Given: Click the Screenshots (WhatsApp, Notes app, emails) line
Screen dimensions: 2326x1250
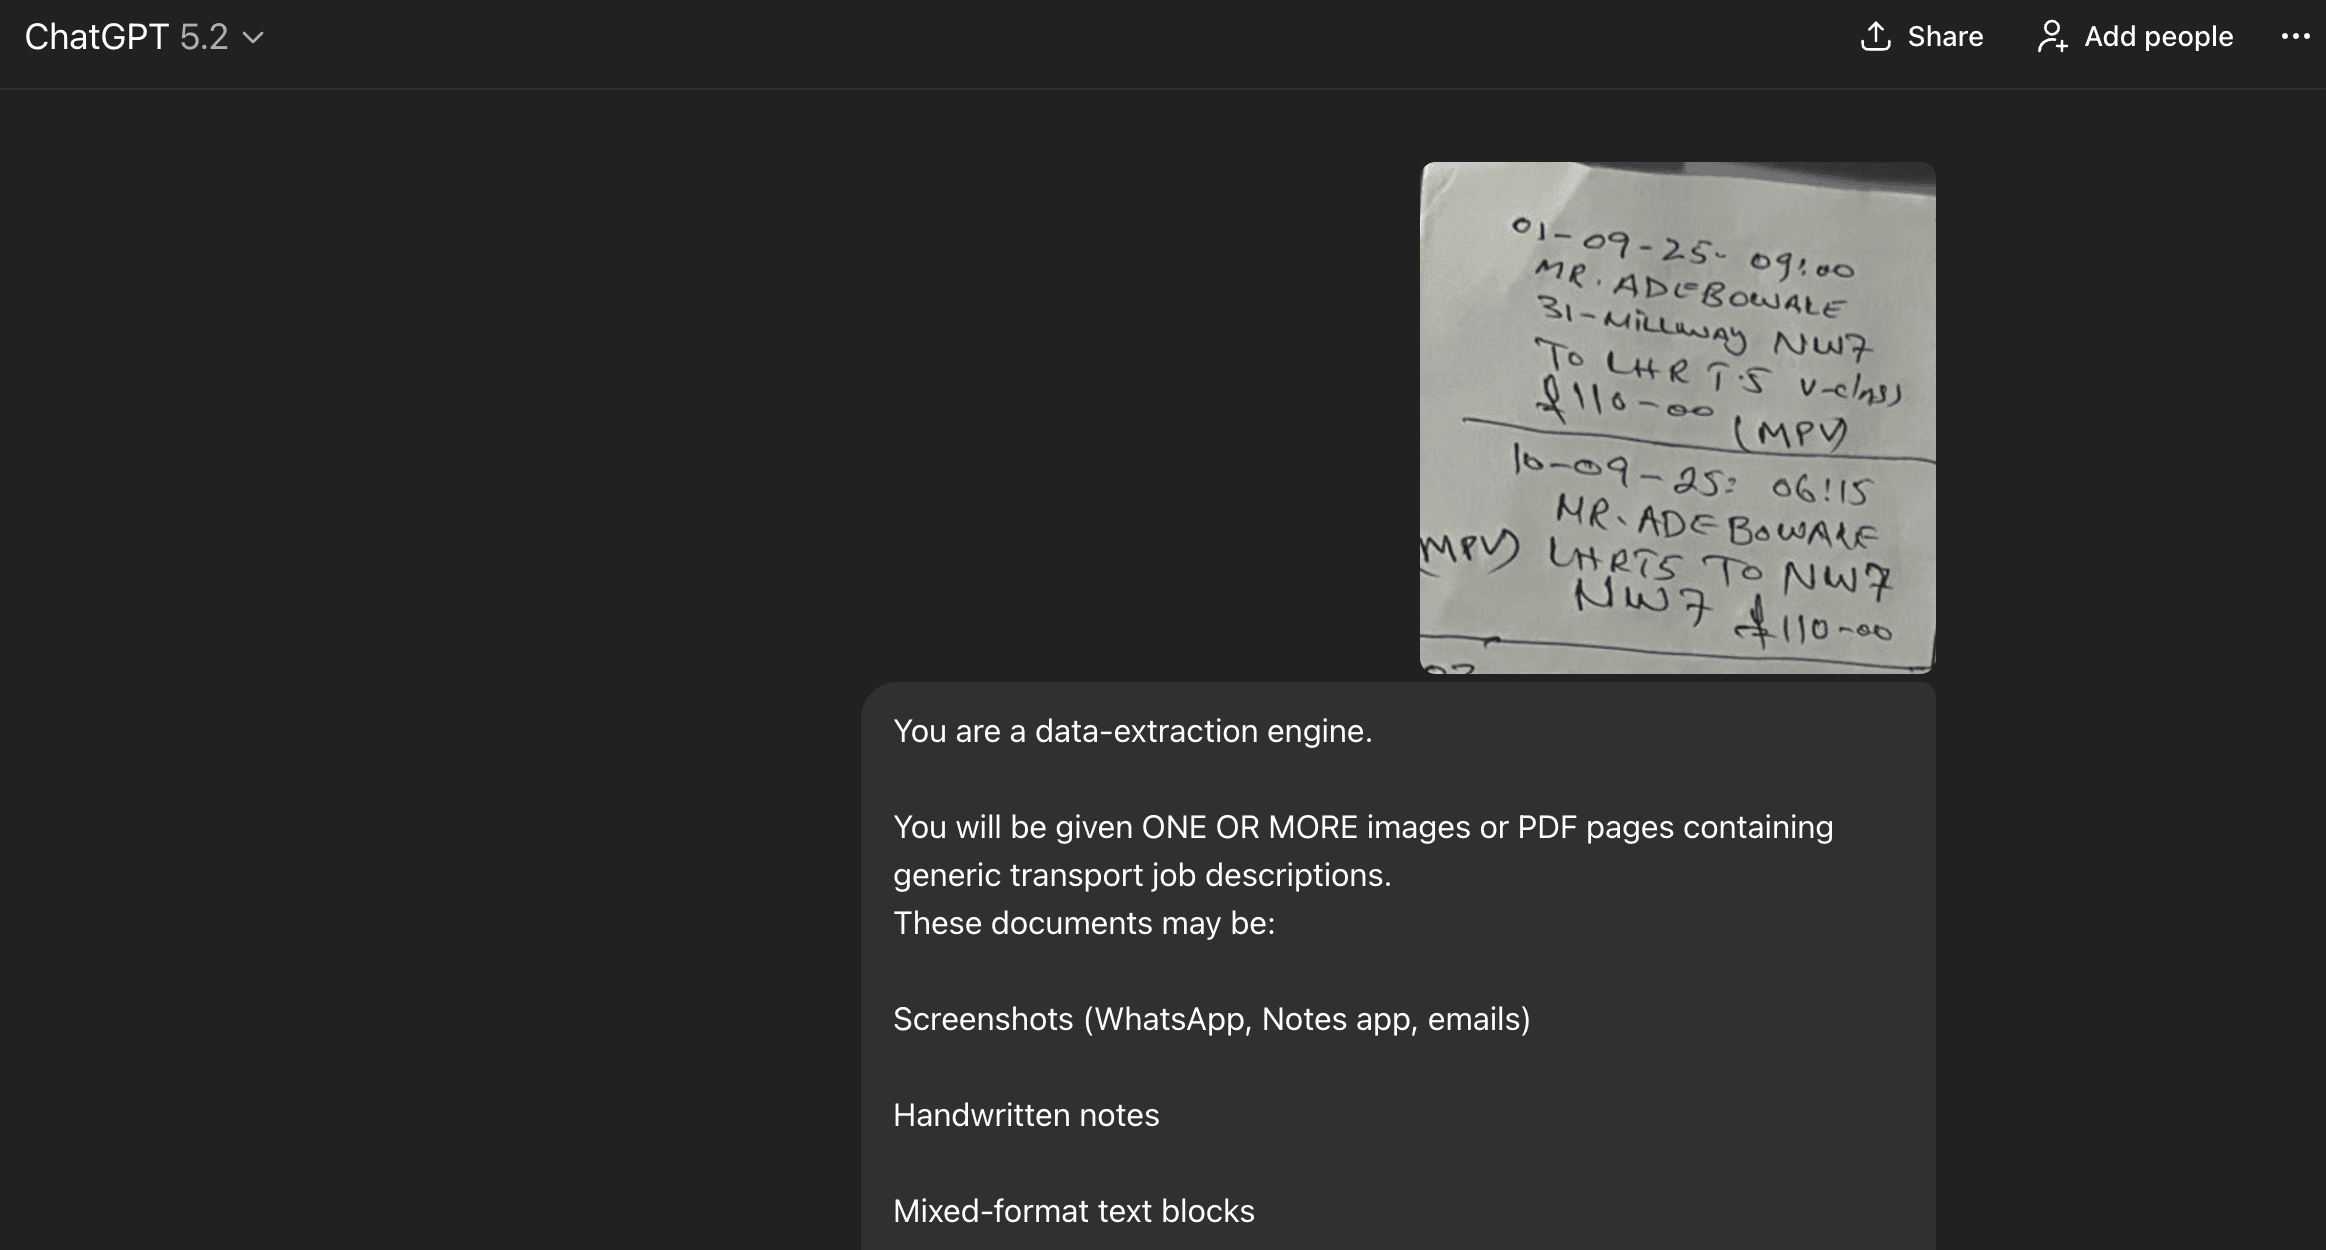Looking at the screenshot, I should pyautogui.click(x=1211, y=1019).
